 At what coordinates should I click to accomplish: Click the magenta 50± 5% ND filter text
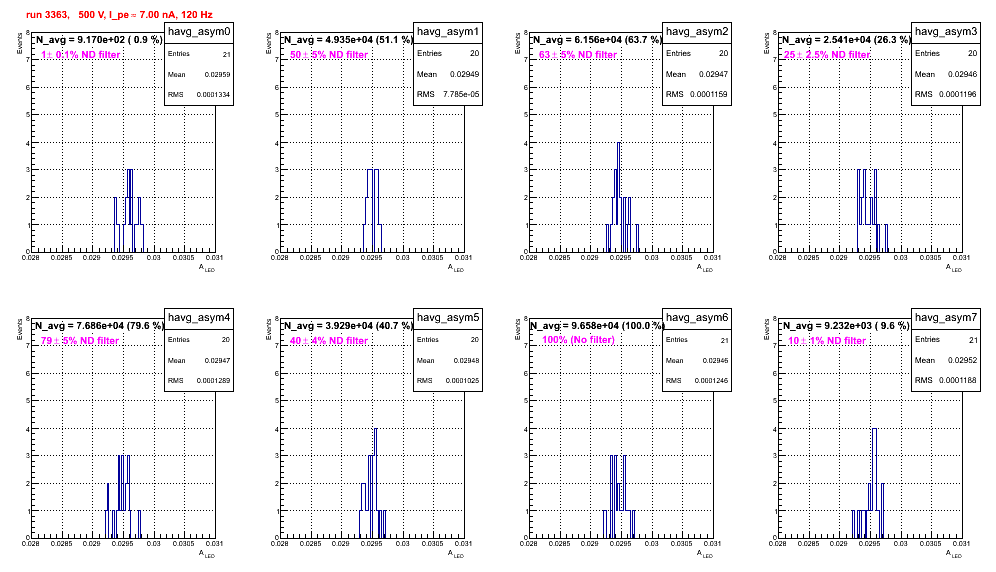coord(329,55)
